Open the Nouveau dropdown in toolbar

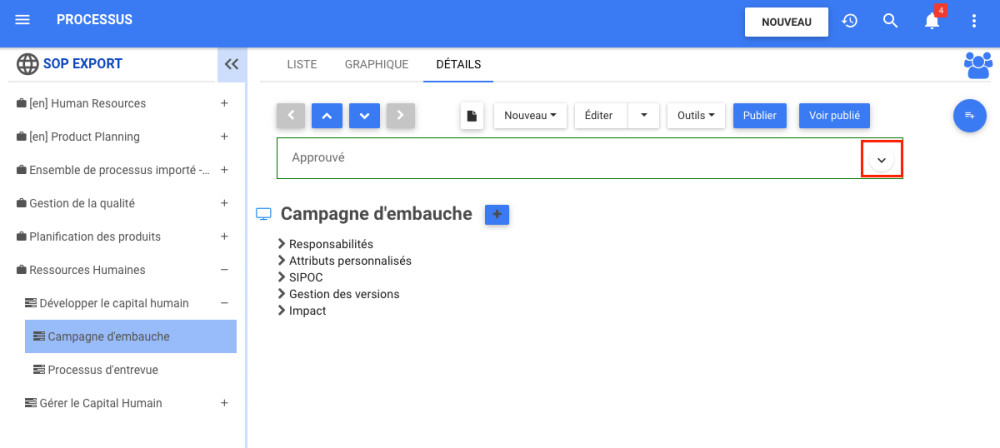click(530, 116)
